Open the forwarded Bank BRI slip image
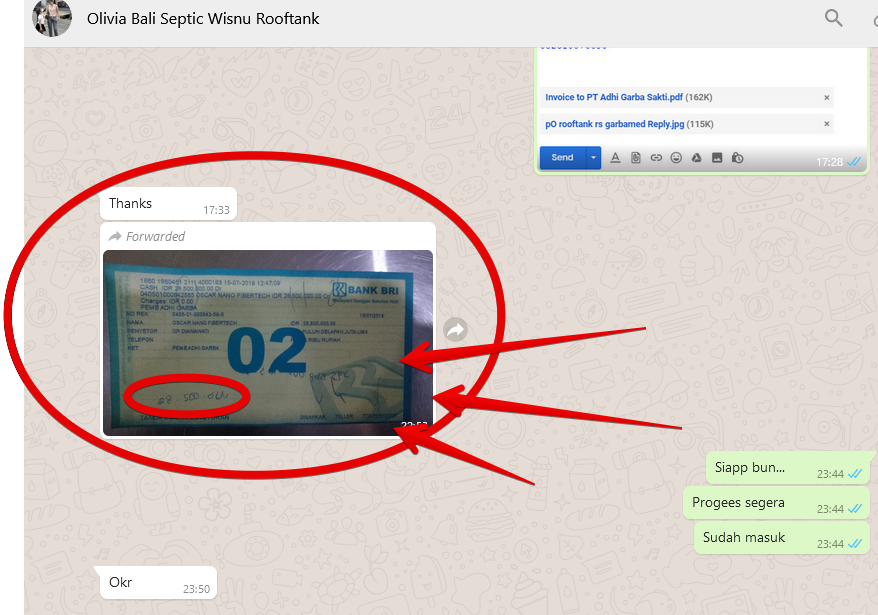Screen dimensions: 878x615 [x=268, y=342]
